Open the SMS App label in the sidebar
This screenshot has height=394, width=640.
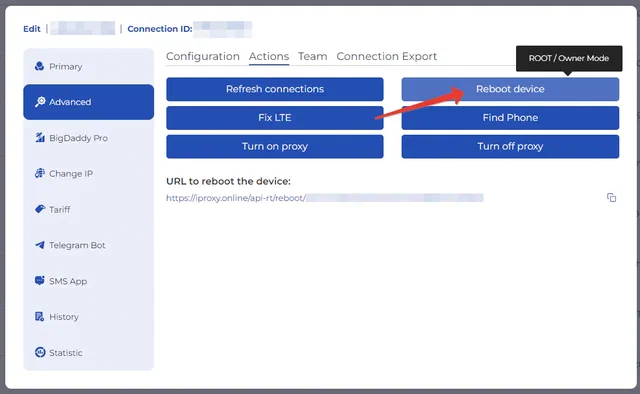(68, 281)
